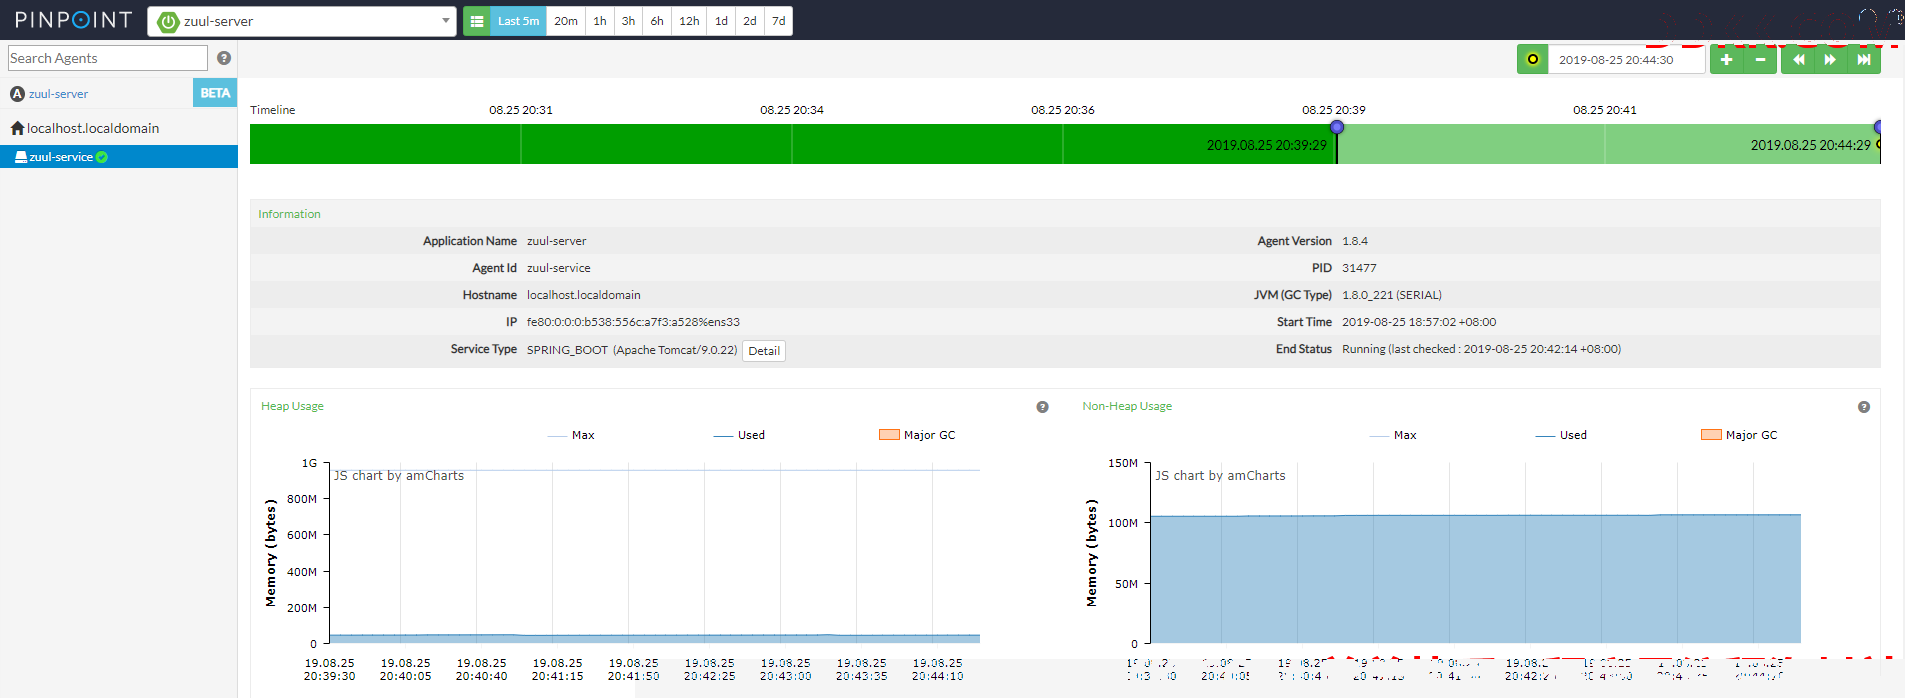This screenshot has width=1905, height=698.
Task: Toggle Used series in Non-Heap Usage legend
Action: coord(1561,435)
